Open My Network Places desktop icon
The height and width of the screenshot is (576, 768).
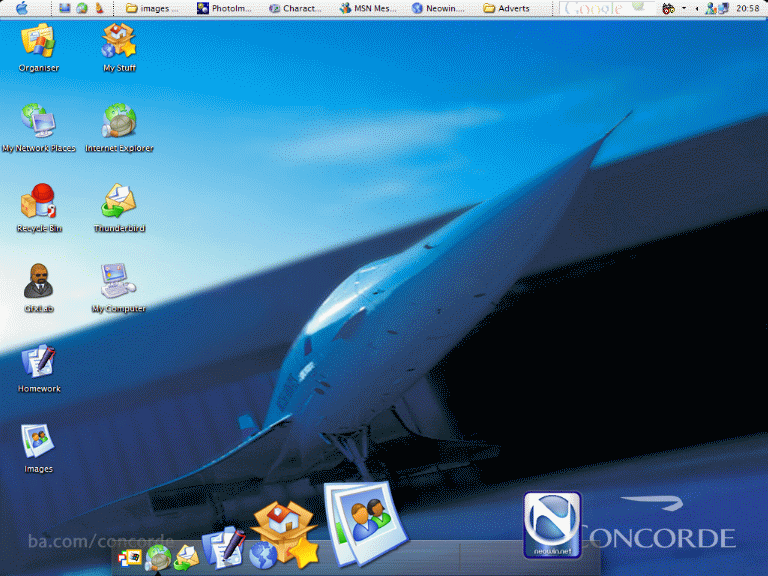39,127
